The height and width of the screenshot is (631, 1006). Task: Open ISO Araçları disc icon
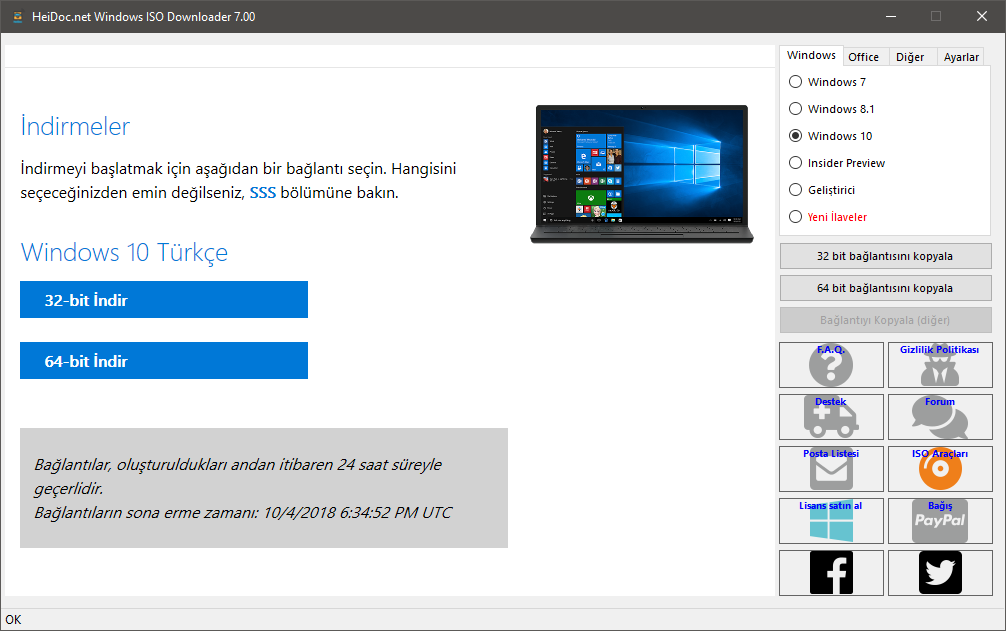[940, 469]
